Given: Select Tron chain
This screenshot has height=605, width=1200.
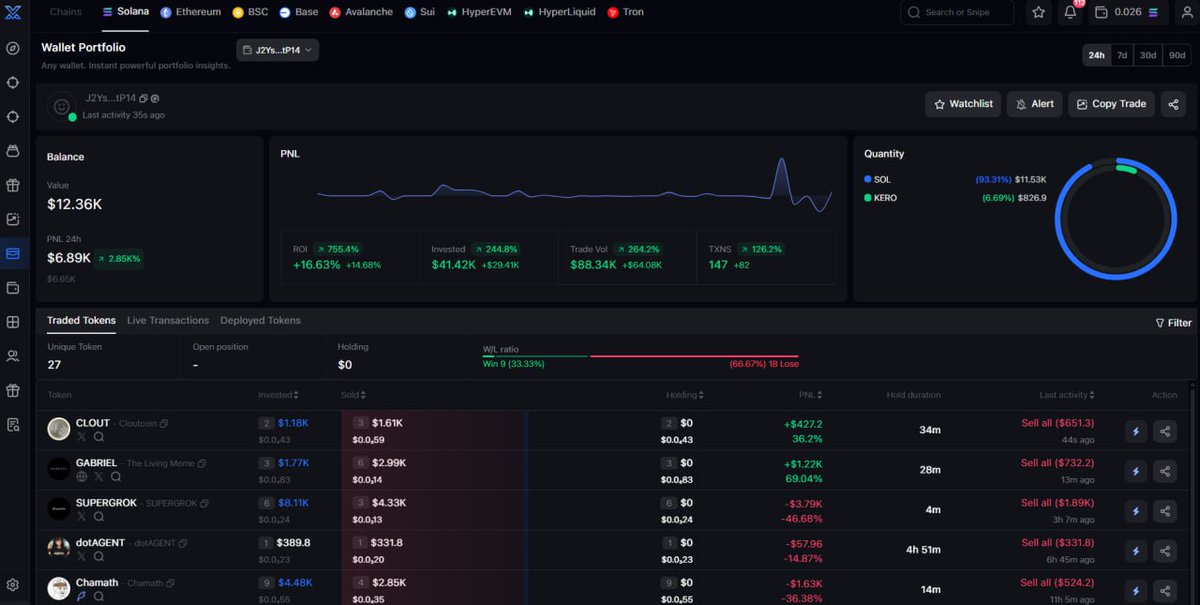Looking at the screenshot, I should point(625,12).
